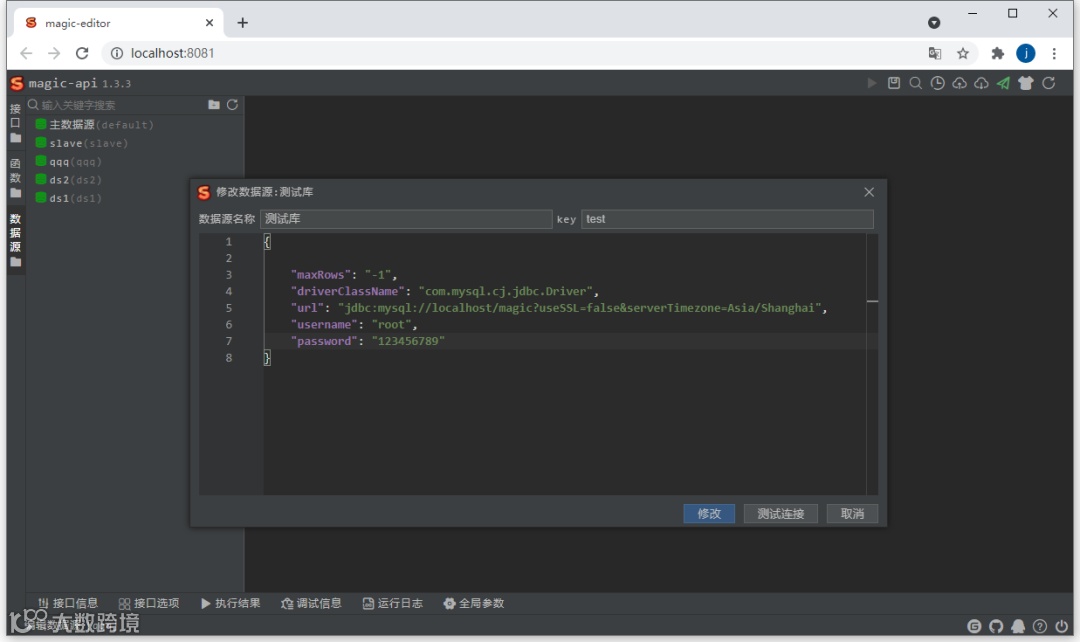This screenshot has height=642, width=1080.
Task: Click the Chrome tab search dropdown arrow
Action: [x=934, y=23]
